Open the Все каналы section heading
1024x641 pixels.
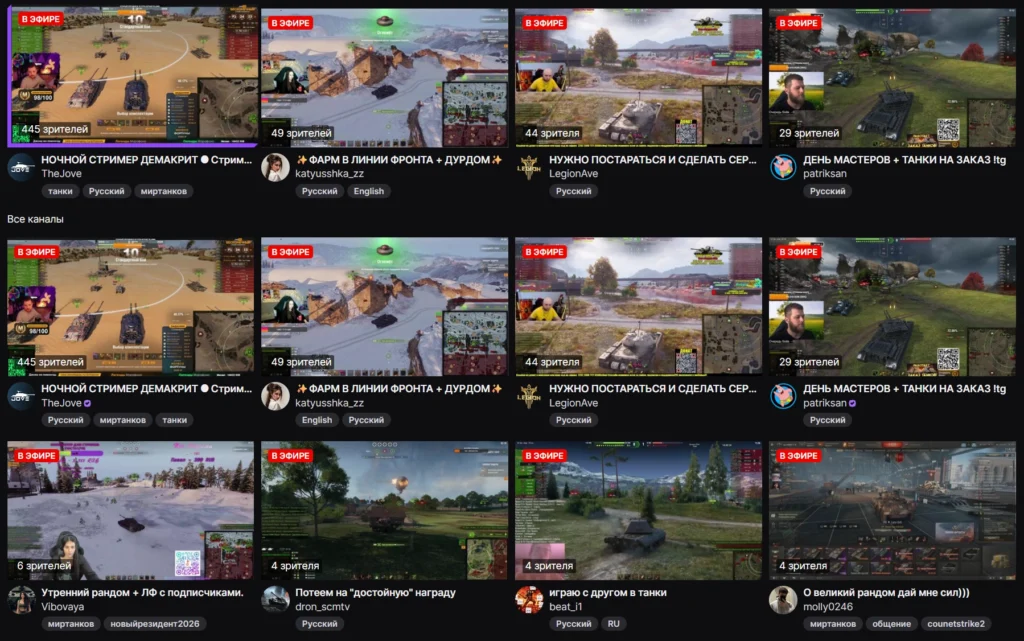(x=35, y=219)
